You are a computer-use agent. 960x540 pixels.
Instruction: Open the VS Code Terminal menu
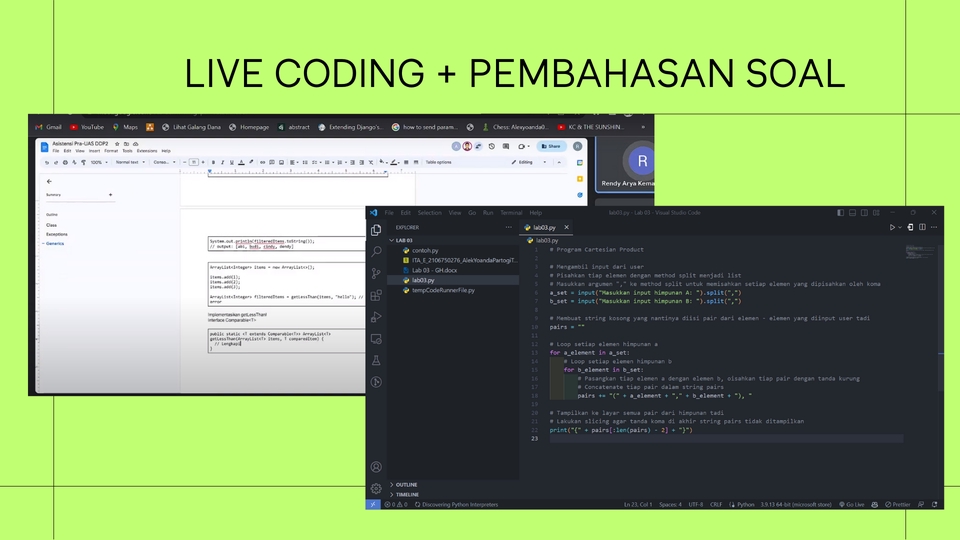511,212
